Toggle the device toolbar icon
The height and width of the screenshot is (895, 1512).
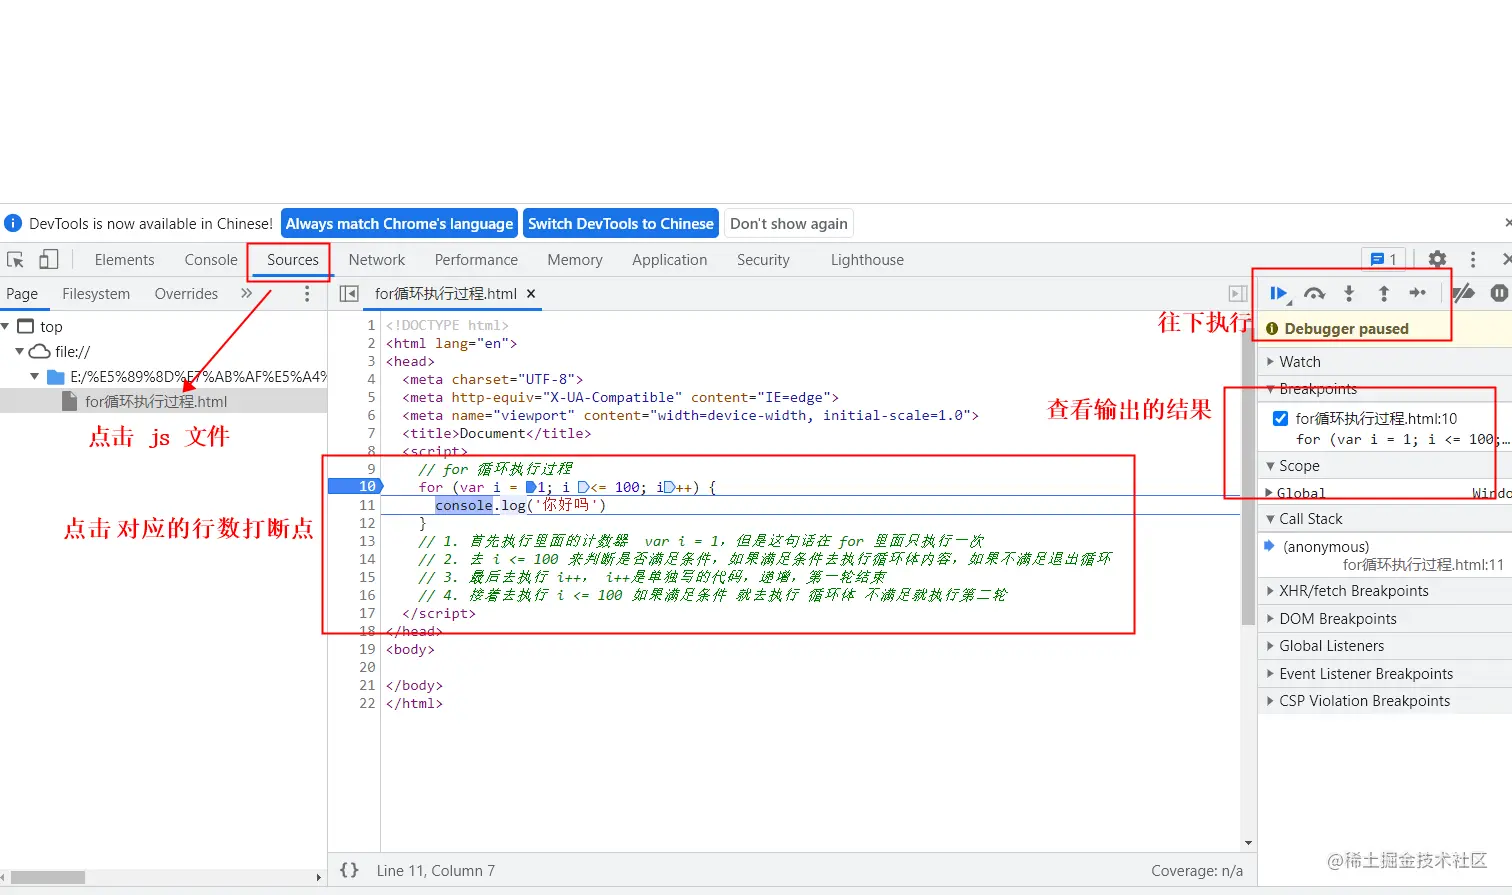48,260
